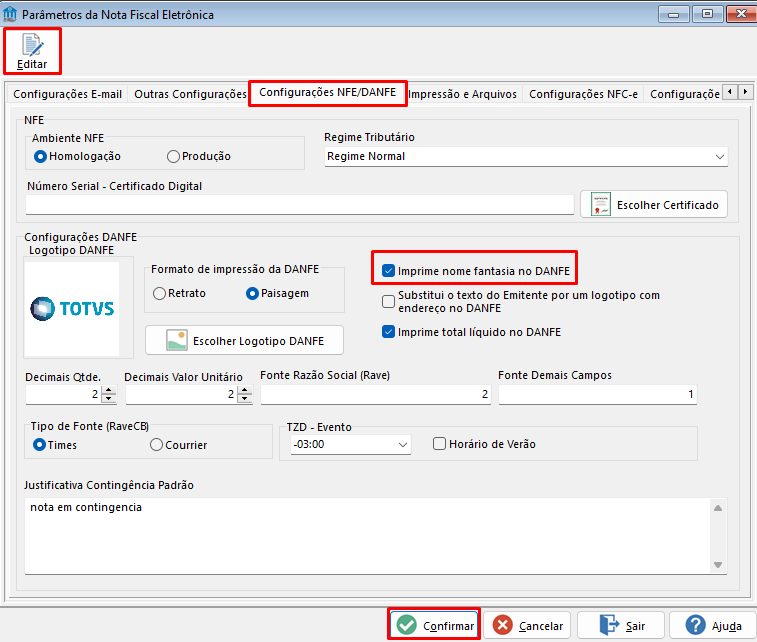Select Homologação environment radio
757x642 pixels.
click(x=40, y=156)
